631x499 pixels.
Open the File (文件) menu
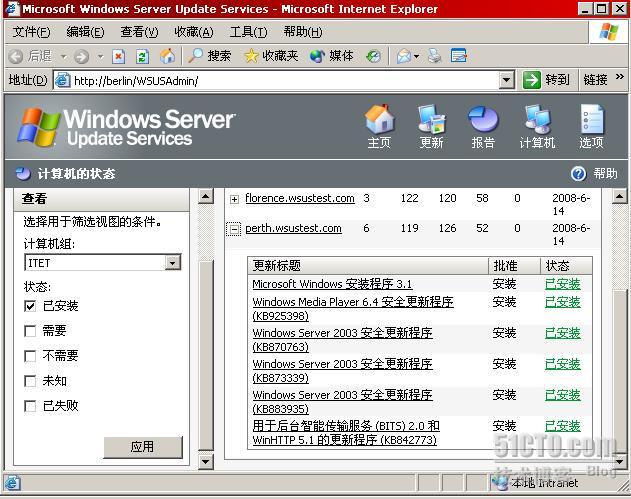(31, 31)
